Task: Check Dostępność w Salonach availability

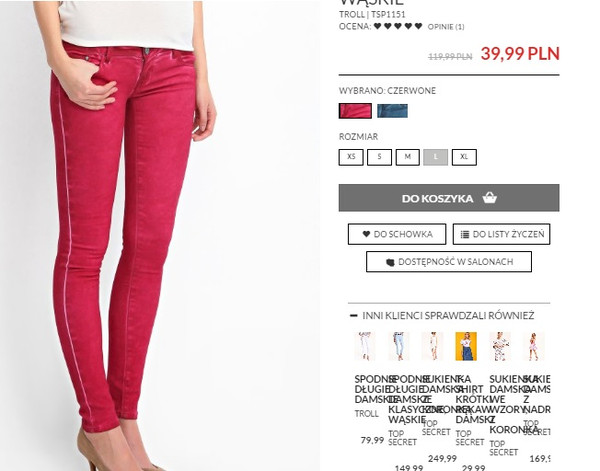Action: point(449,262)
